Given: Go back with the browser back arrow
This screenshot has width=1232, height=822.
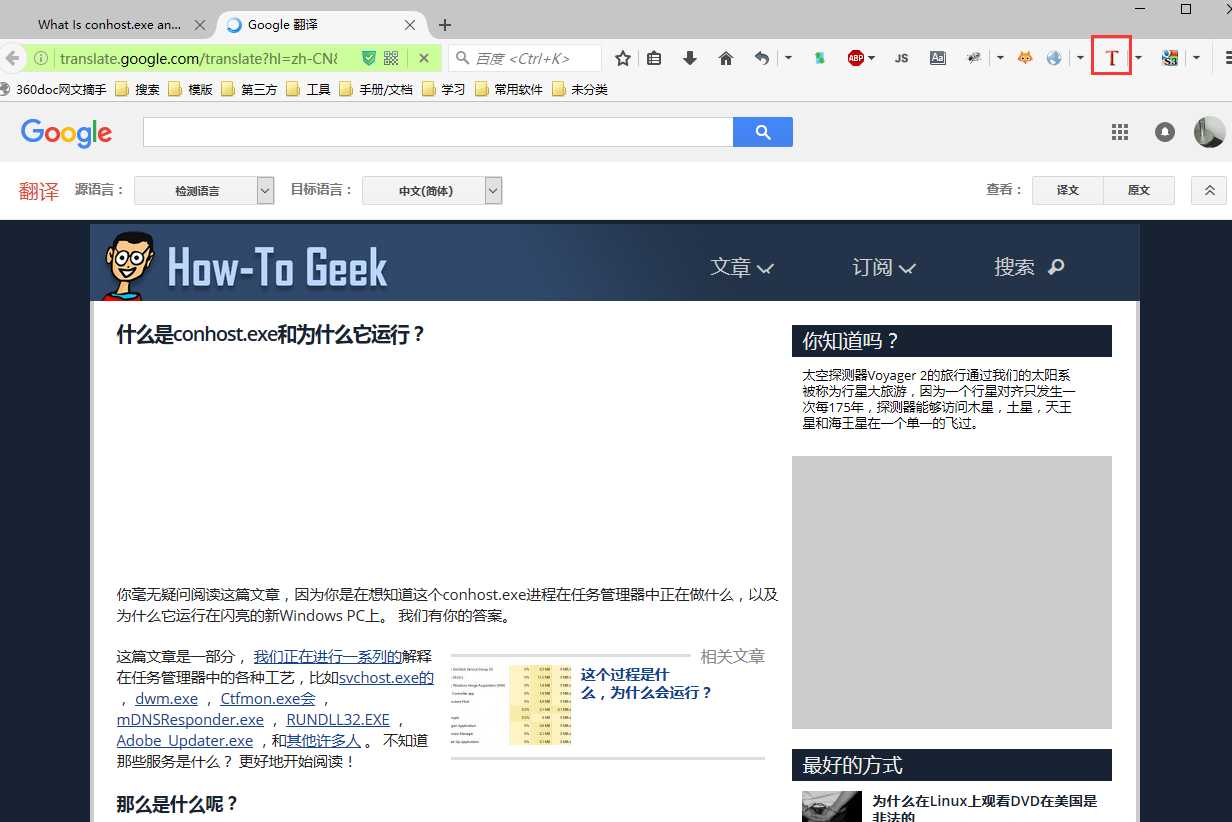Looking at the screenshot, I should [12, 58].
